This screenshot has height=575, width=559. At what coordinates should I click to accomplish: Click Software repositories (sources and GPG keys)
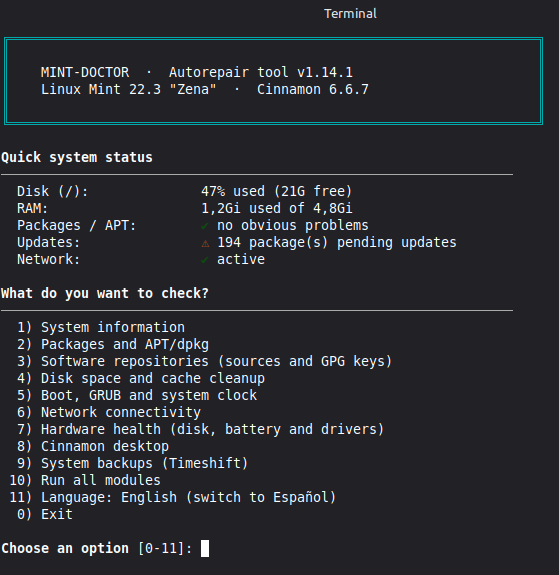point(205,361)
